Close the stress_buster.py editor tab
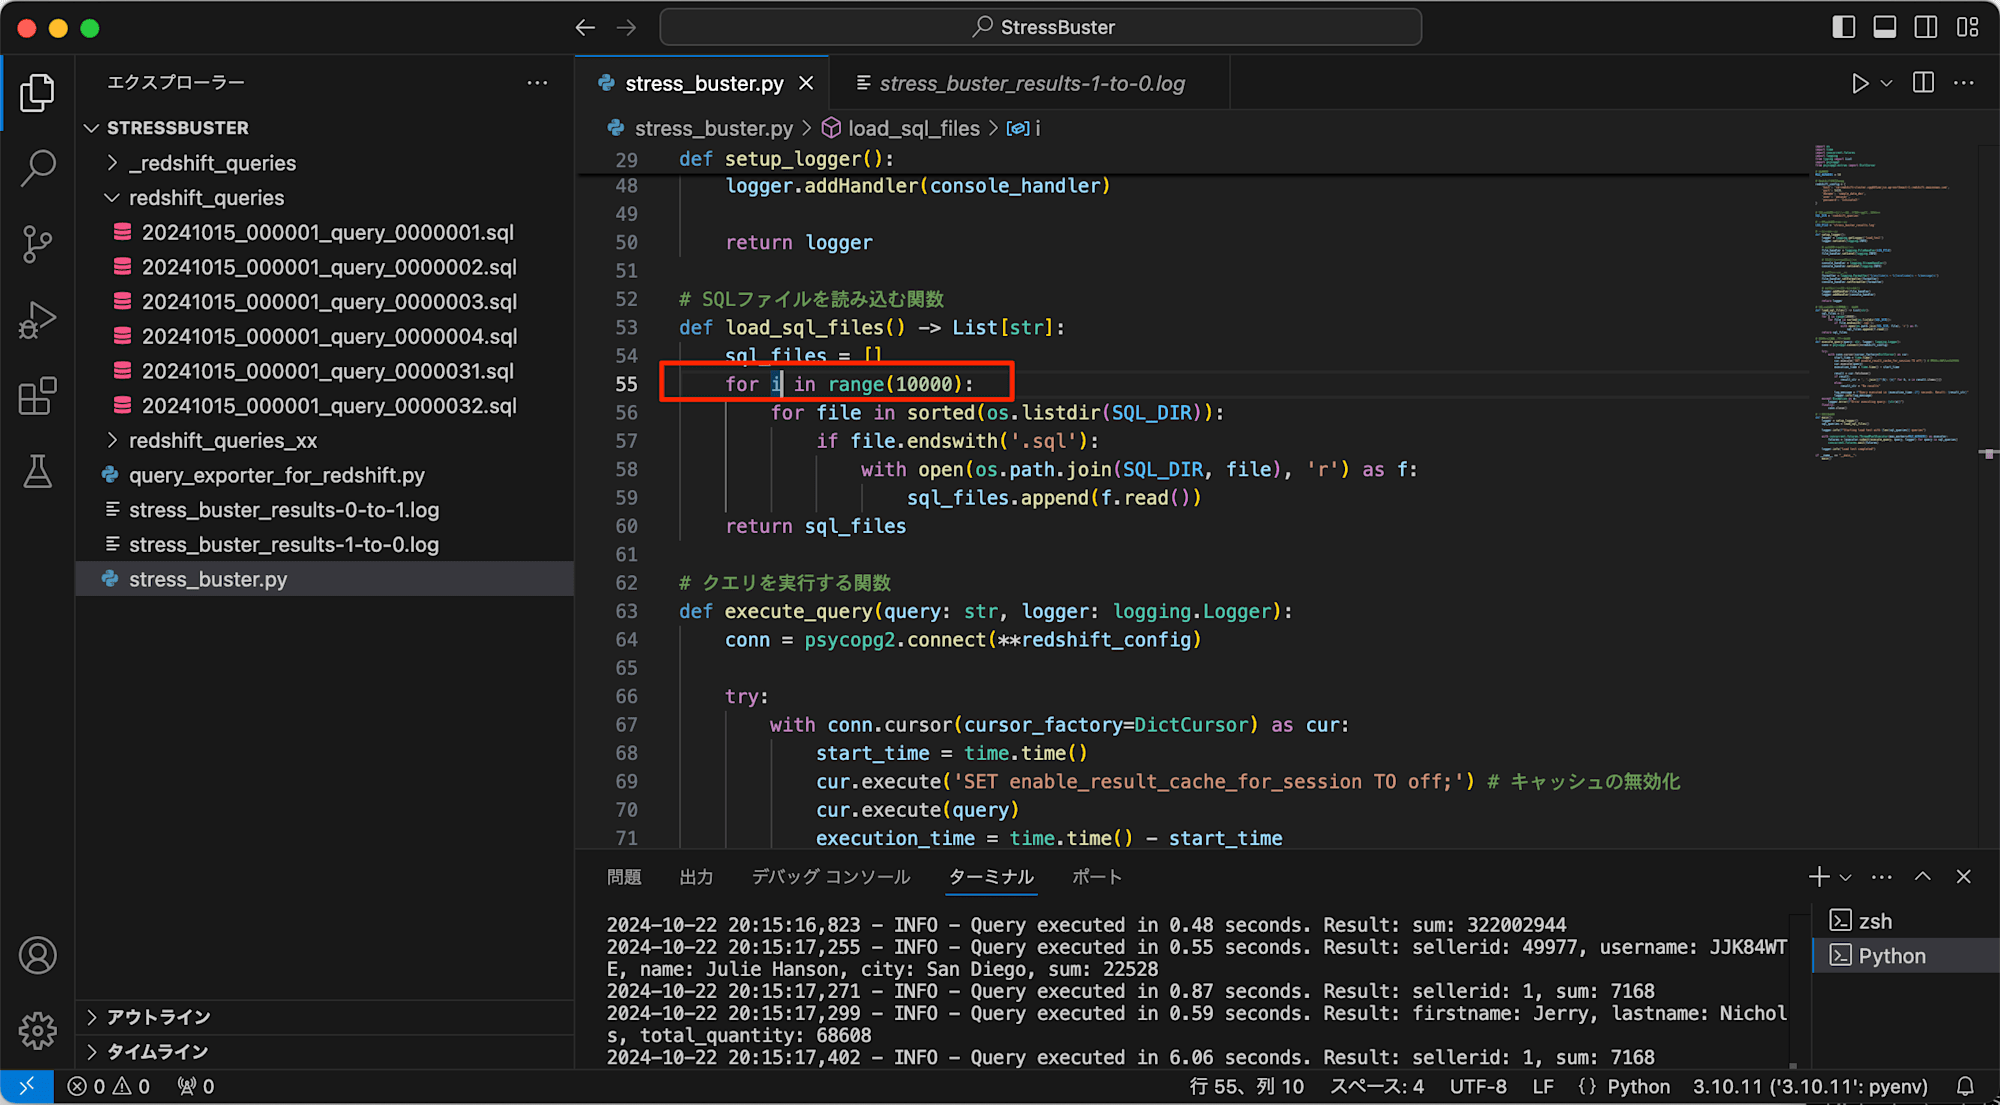The height and width of the screenshot is (1105, 2000). [806, 84]
